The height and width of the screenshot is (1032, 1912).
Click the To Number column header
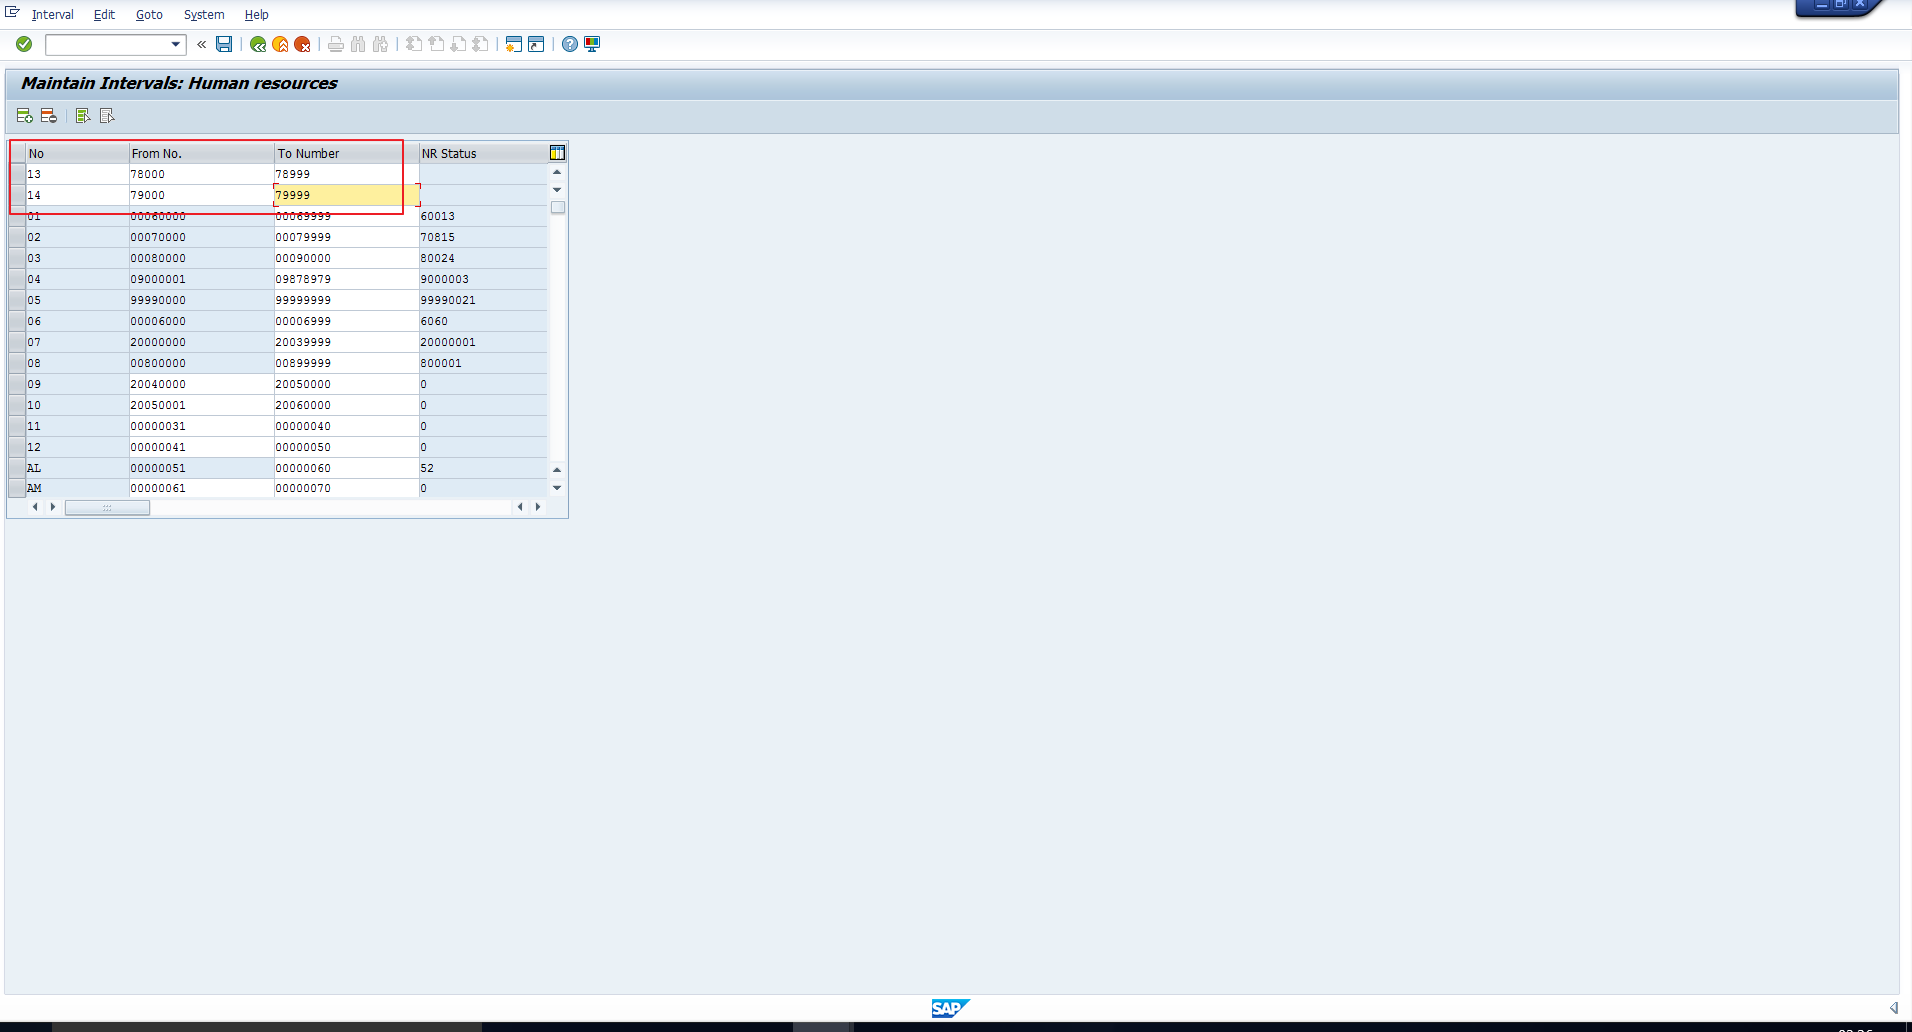coord(346,153)
